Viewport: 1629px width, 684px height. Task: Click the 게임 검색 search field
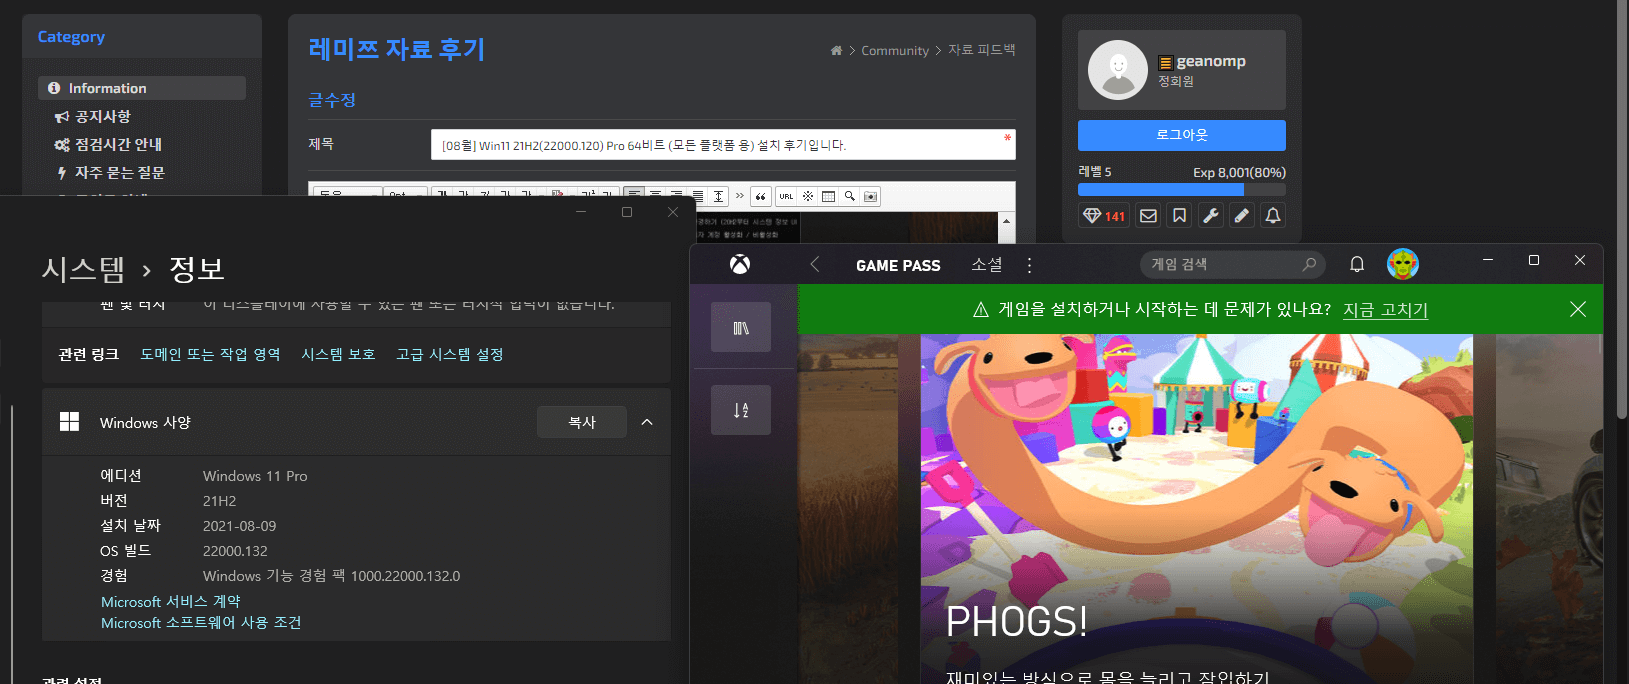[x=1232, y=264]
